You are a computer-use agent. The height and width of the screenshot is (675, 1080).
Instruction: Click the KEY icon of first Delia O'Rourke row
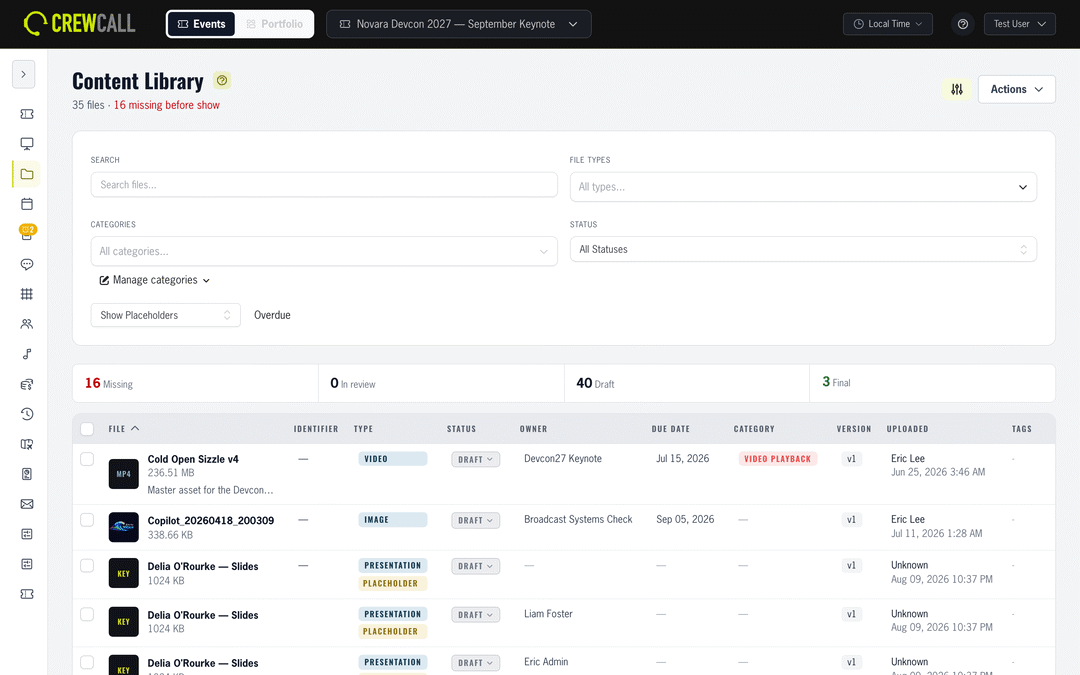pyautogui.click(x=123, y=573)
